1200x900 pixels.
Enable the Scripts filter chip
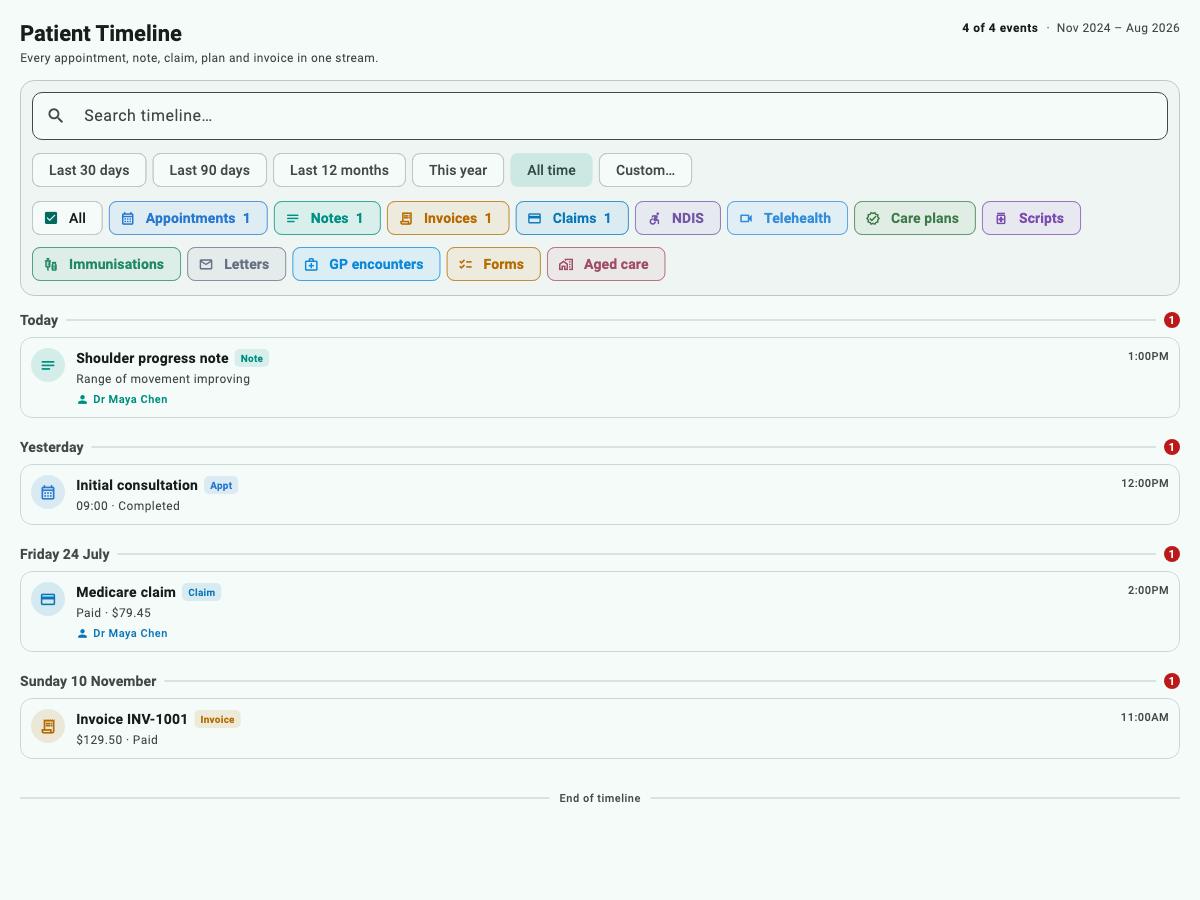(1031, 218)
